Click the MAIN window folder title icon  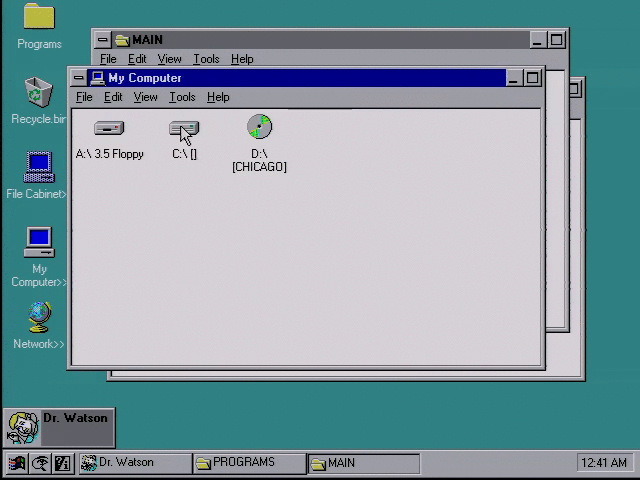122,40
